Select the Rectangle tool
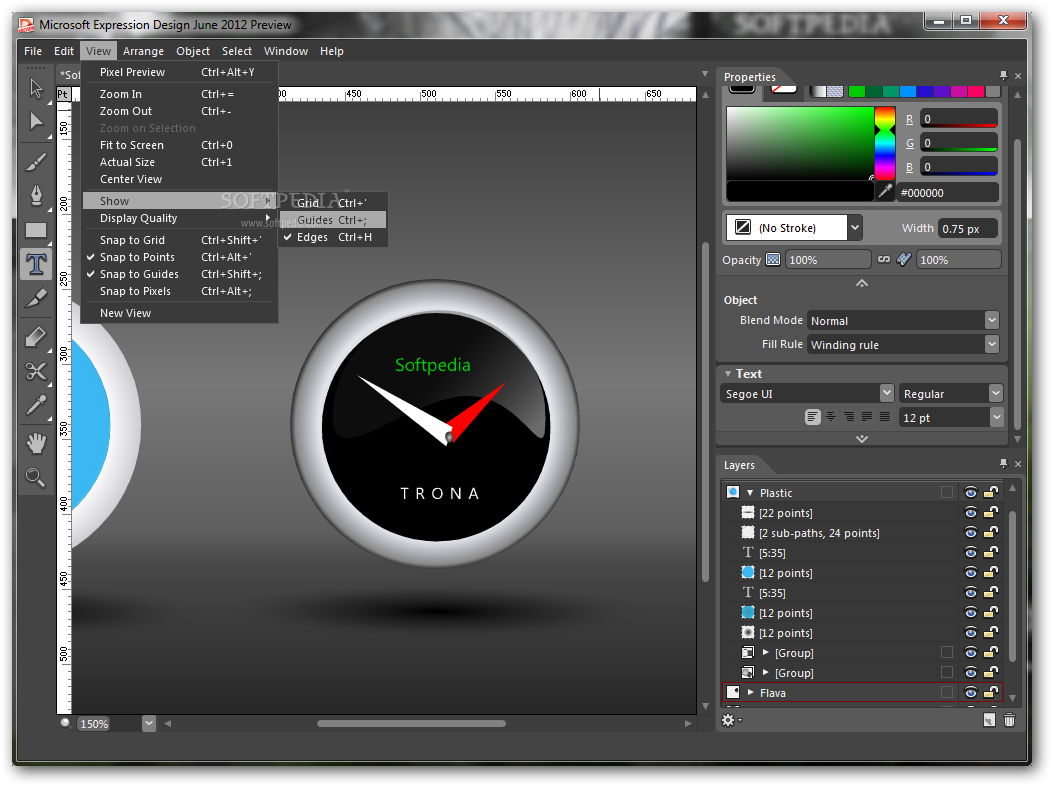 click(36, 231)
